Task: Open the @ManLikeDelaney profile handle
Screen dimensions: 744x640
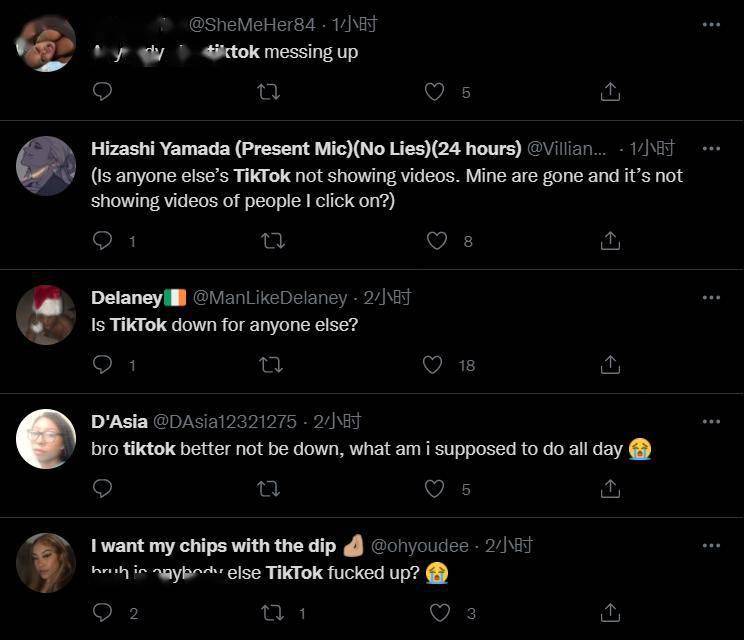Action: tap(270, 298)
